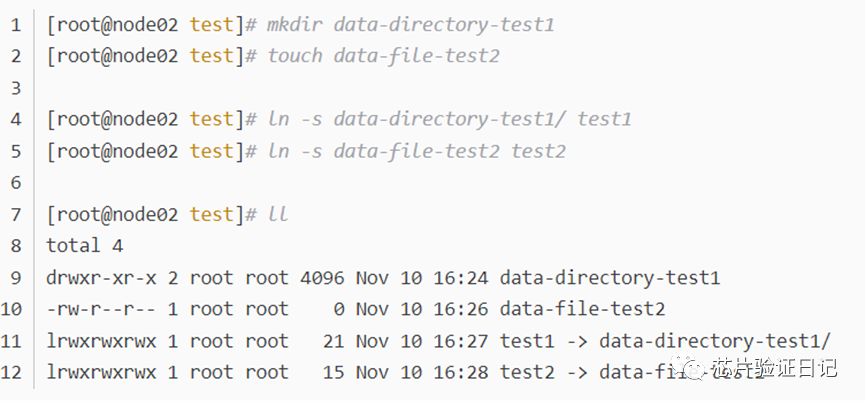Click line number 12 in gutter

click(x=12, y=372)
